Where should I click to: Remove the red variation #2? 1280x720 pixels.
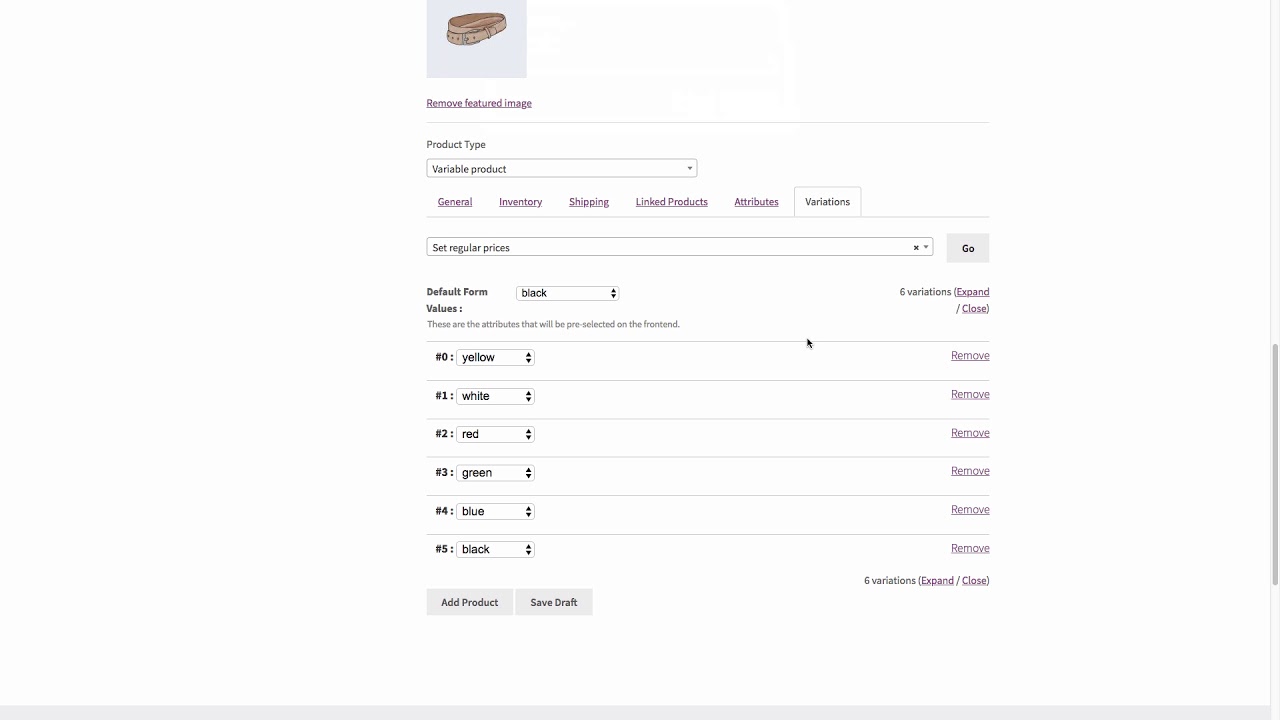point(970,432)
